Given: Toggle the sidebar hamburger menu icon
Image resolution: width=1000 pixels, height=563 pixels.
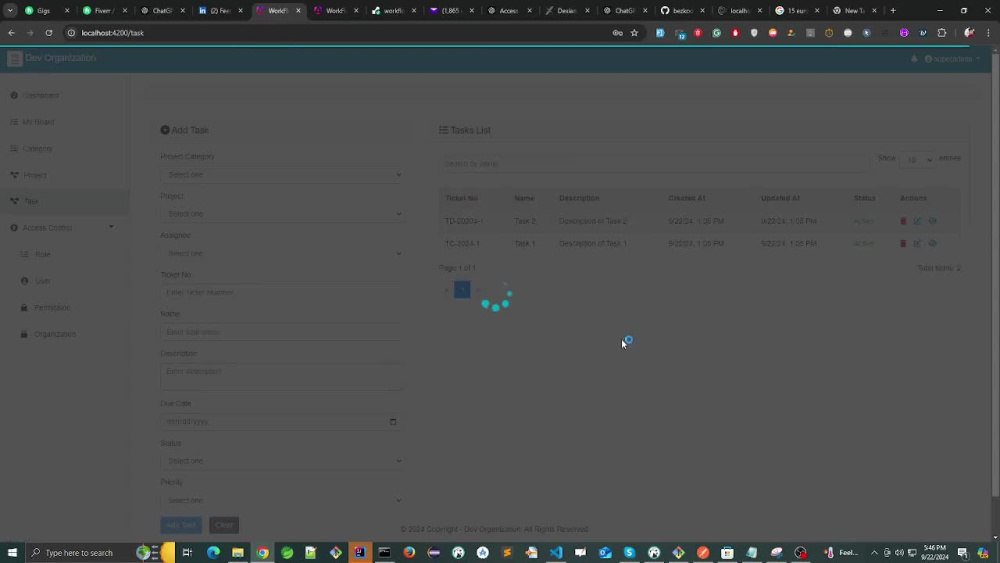Looking at the screenshot, I should [x=15, y=59].
